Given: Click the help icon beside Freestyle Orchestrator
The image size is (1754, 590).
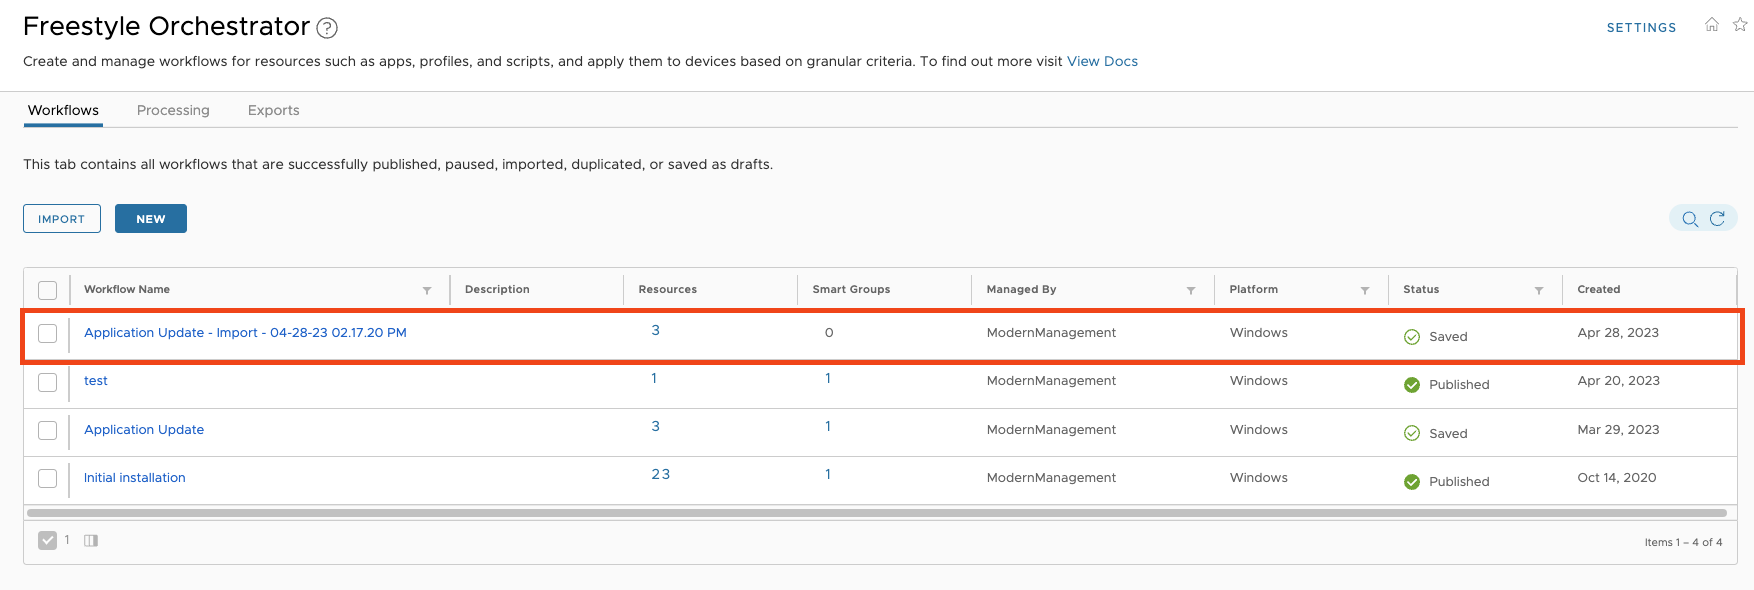Looking at the screenshot, I should pyautogui.click(x=327, y=28).
